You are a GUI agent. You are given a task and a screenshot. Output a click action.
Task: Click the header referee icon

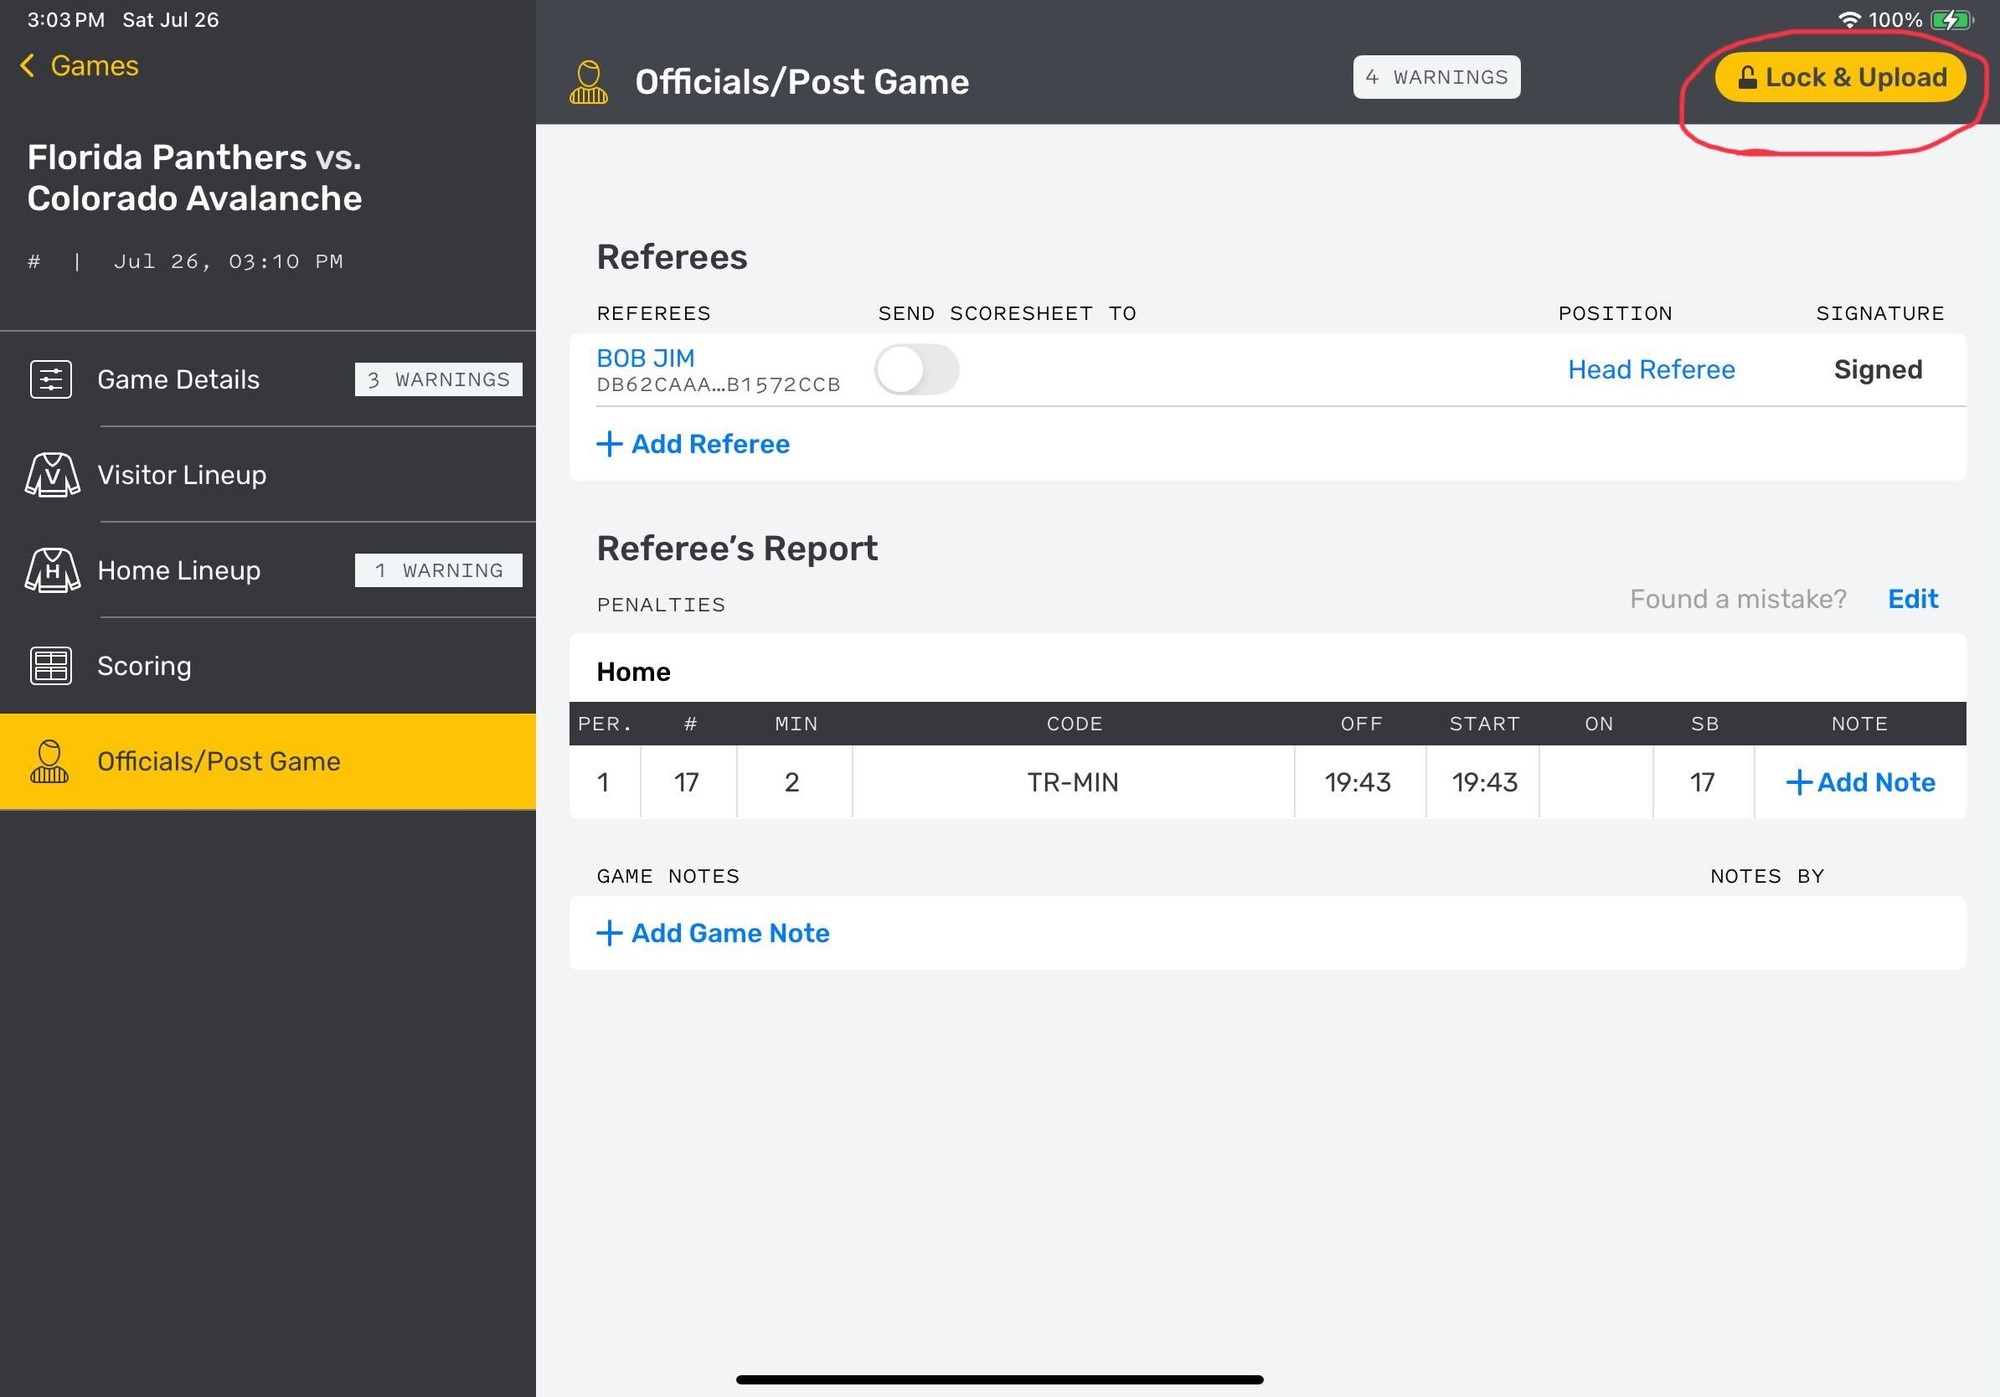click(x=589, y=82)
